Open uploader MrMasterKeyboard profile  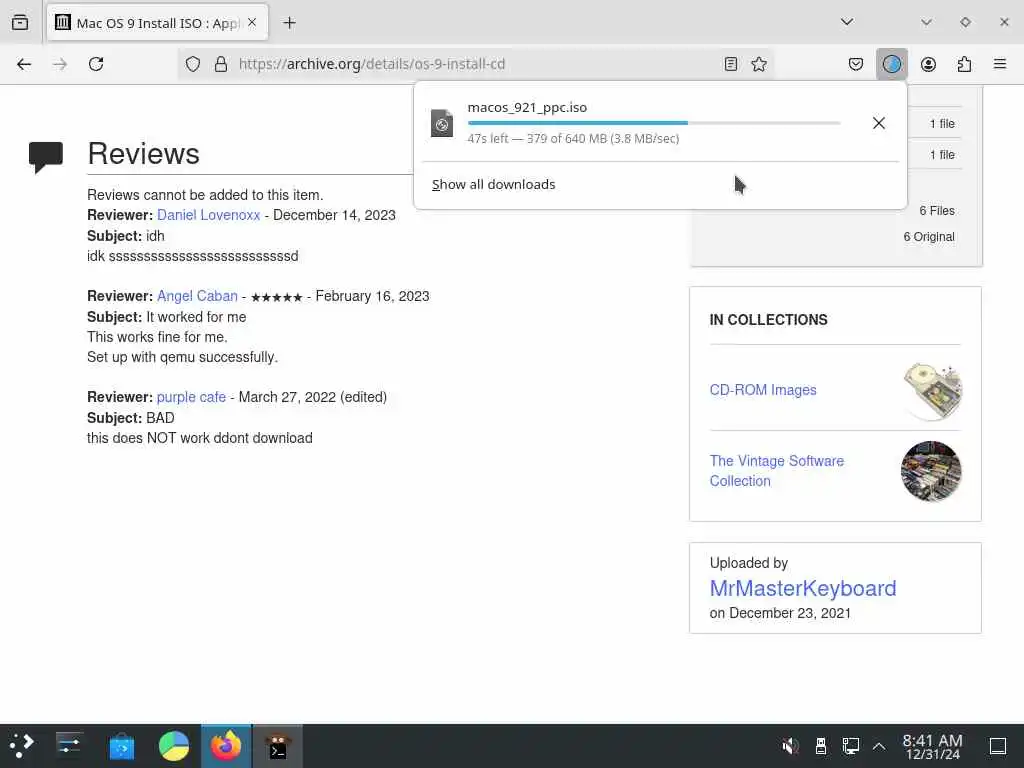click(x=803, y=588)
